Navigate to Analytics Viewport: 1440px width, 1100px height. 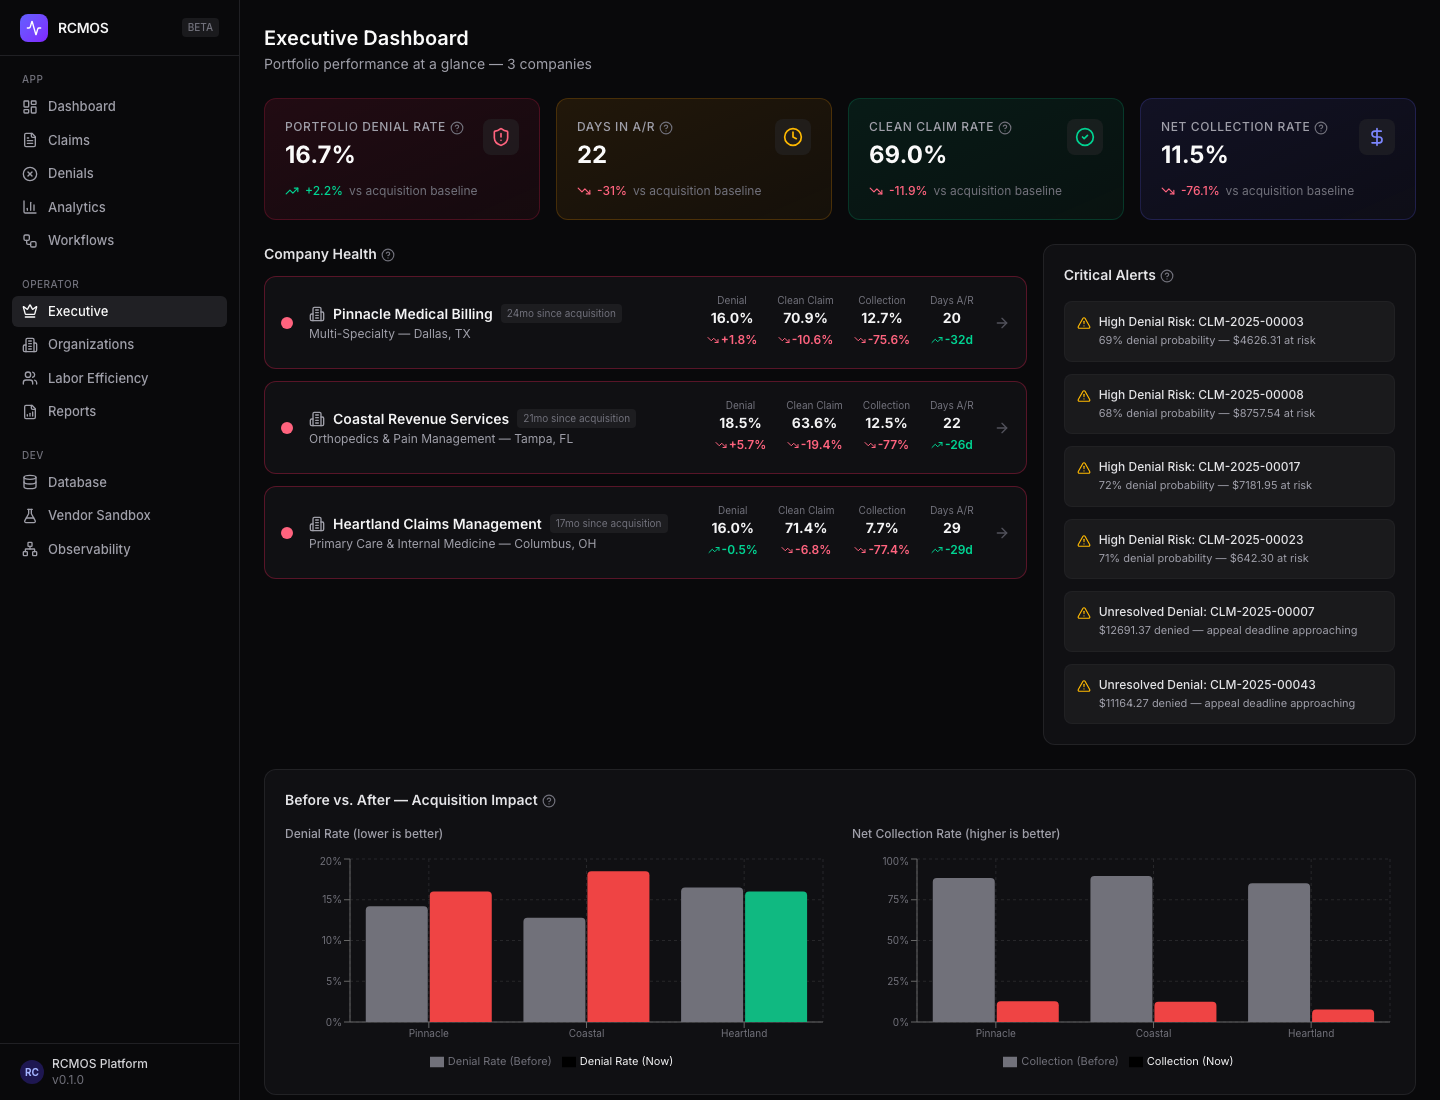[x=119, y=207]
